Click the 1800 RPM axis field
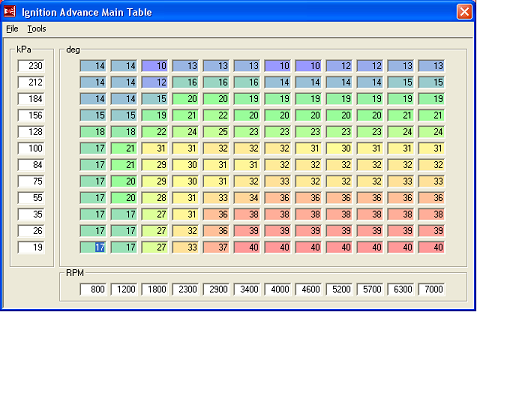The image size is (528, 396). (x=155, y=289)
